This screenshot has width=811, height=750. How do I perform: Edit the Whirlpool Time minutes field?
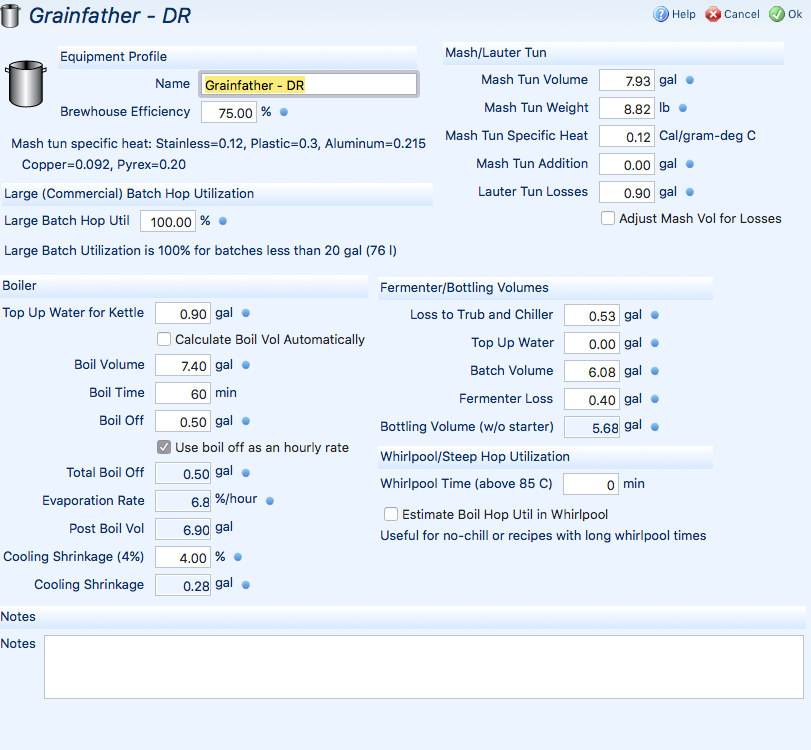pyautogui.click(x=591, y=484)
